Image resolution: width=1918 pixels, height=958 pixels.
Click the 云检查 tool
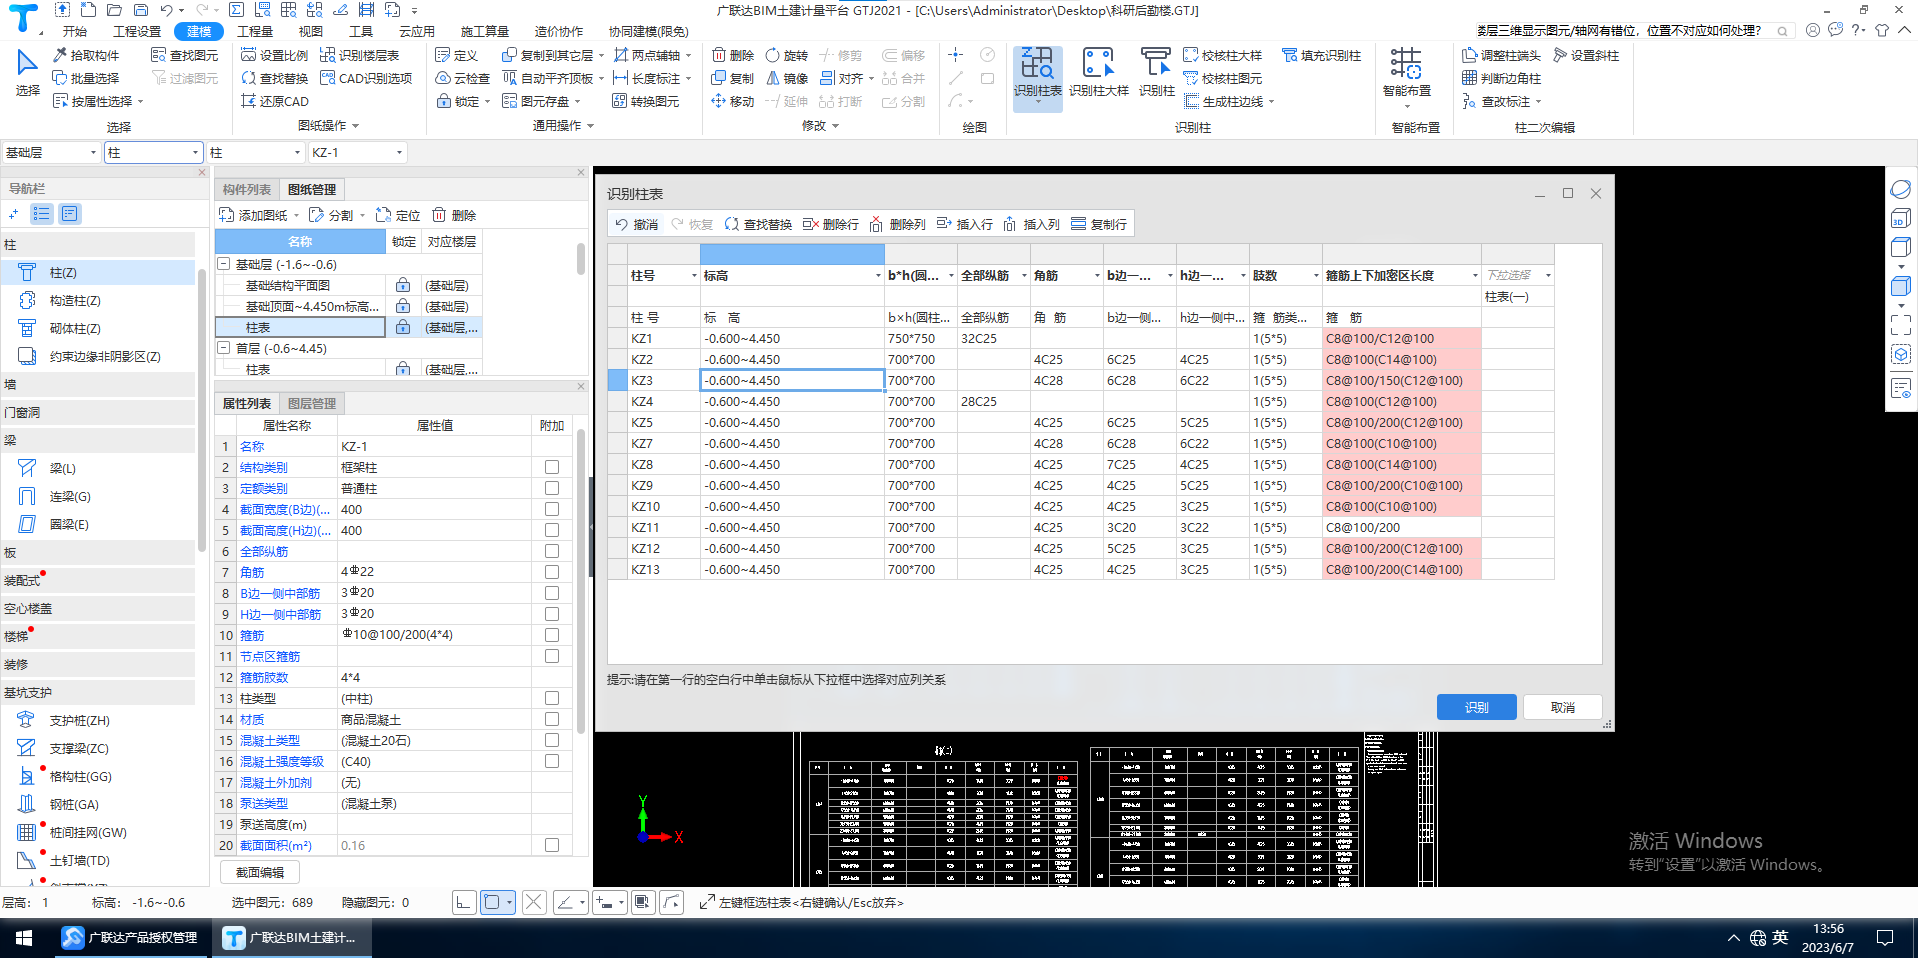(463, 78)
